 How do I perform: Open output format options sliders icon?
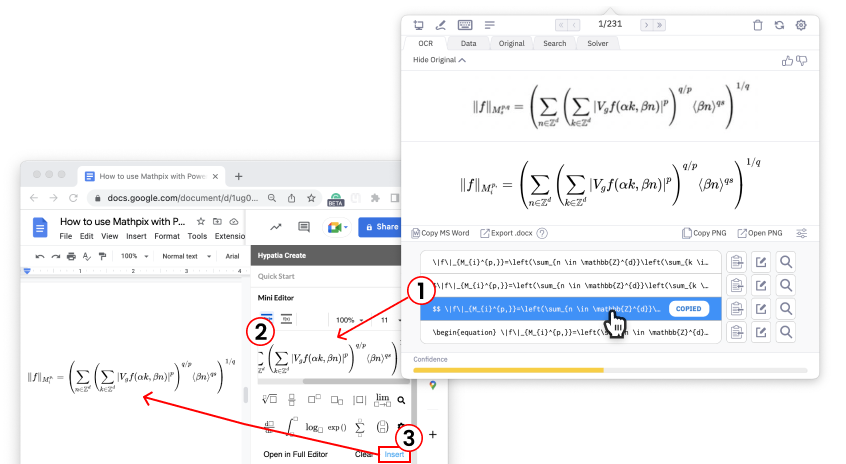(802, 233)
